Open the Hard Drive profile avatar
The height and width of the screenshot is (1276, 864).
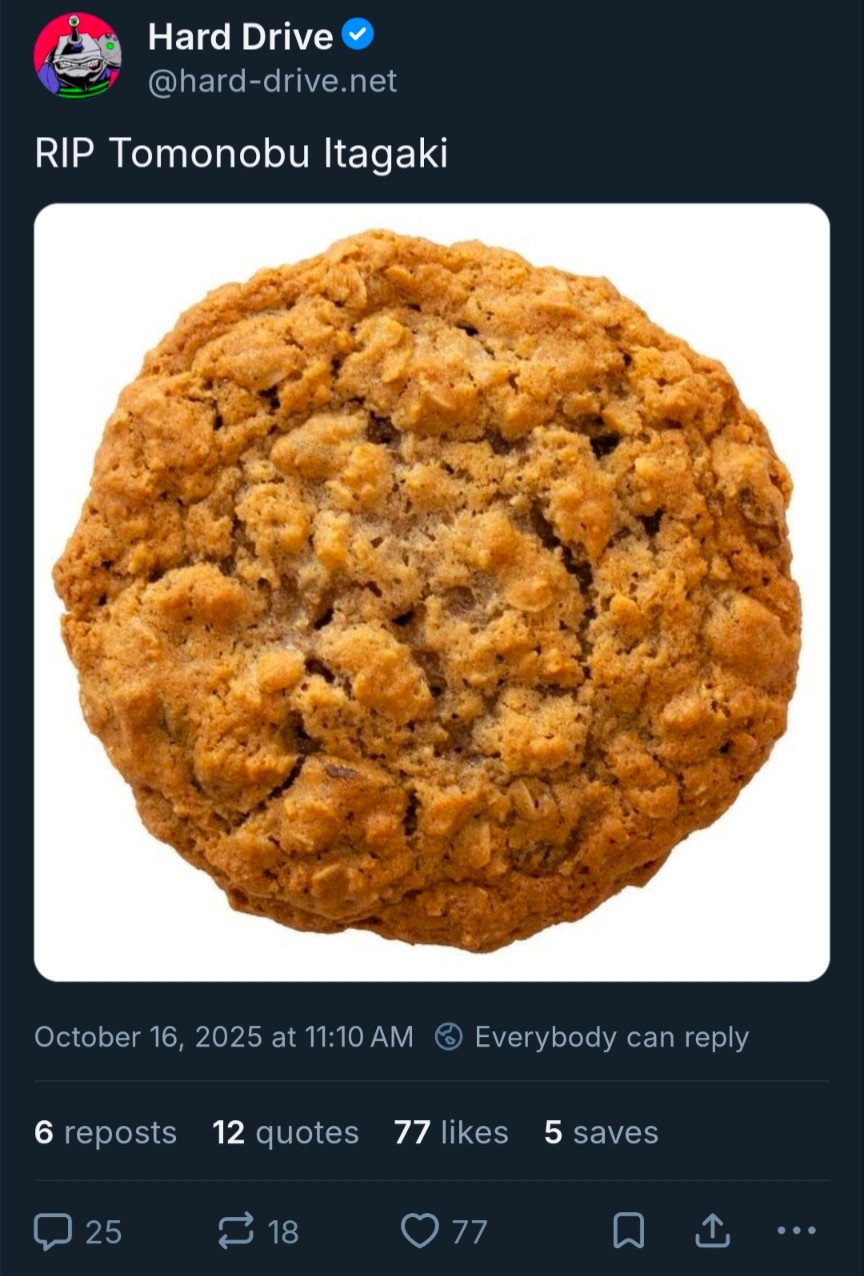[78, 55]
